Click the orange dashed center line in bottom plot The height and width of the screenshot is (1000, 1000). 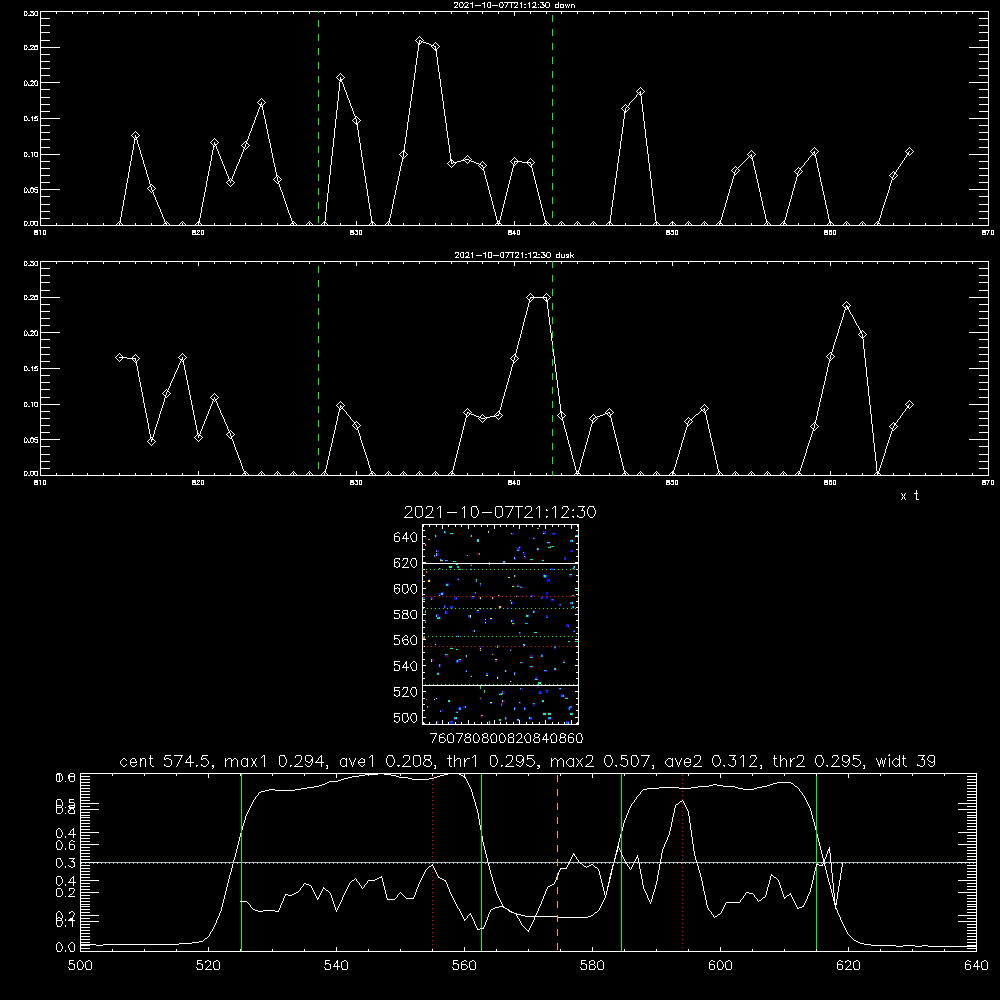557,862
